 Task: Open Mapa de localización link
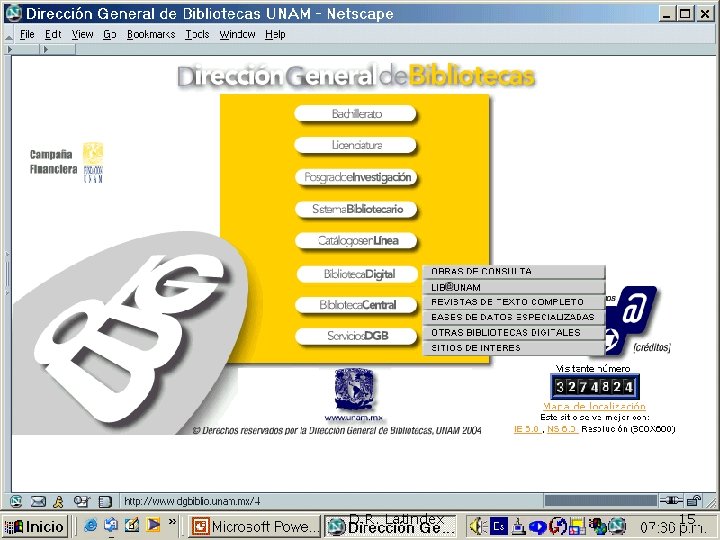(594, 406)
